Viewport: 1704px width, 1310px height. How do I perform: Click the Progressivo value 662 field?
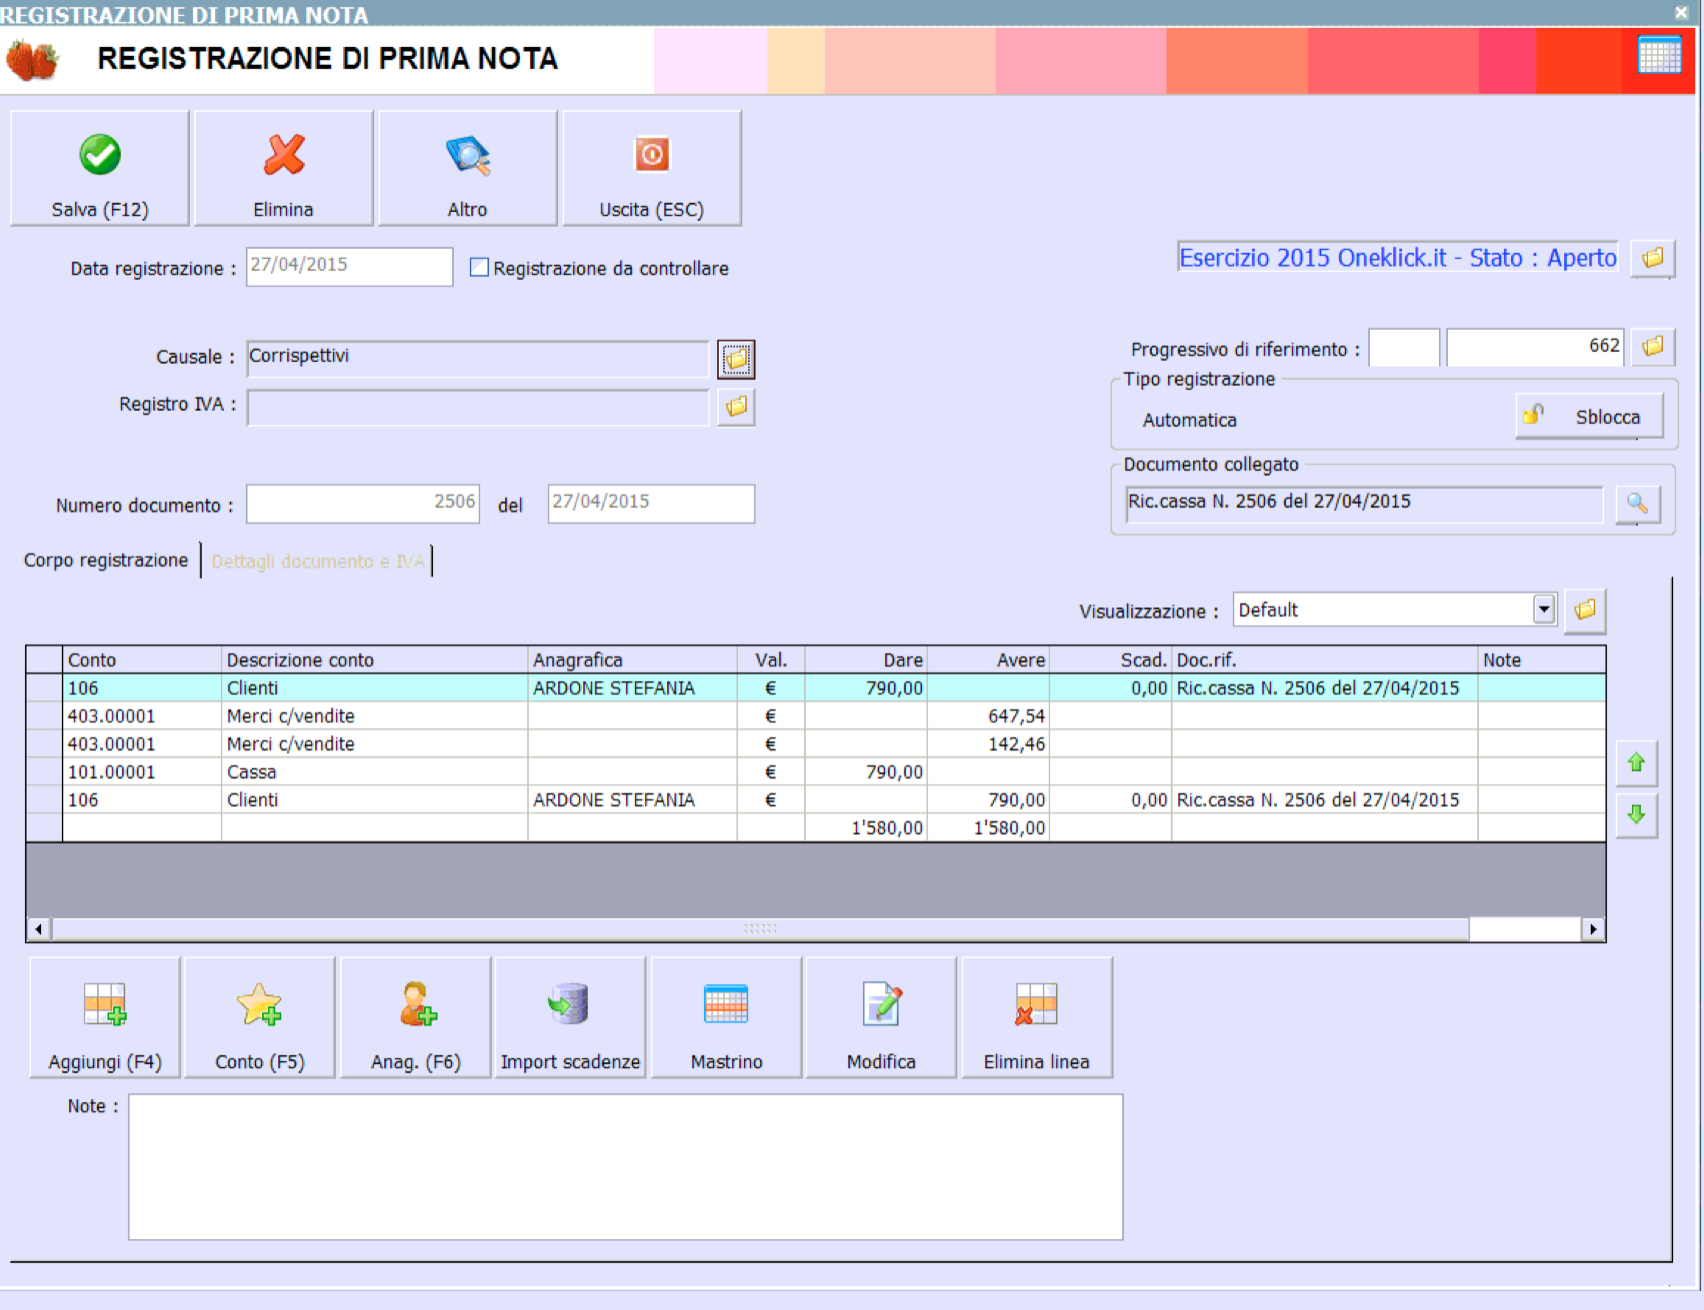(x=1535, y=347)
